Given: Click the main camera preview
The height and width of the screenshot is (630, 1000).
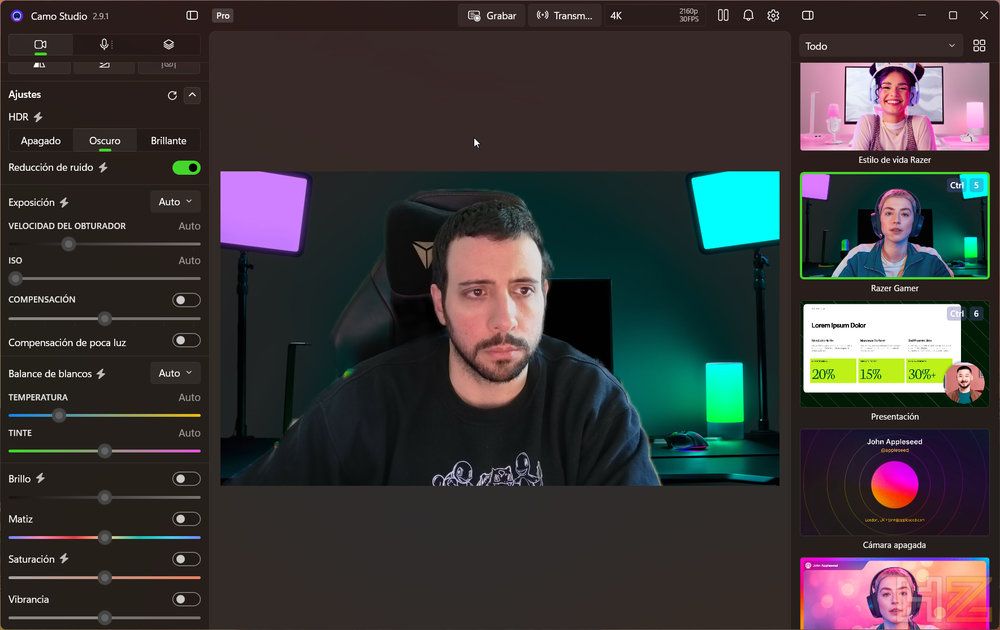Looking at the screenshot, I should (500, 328).
